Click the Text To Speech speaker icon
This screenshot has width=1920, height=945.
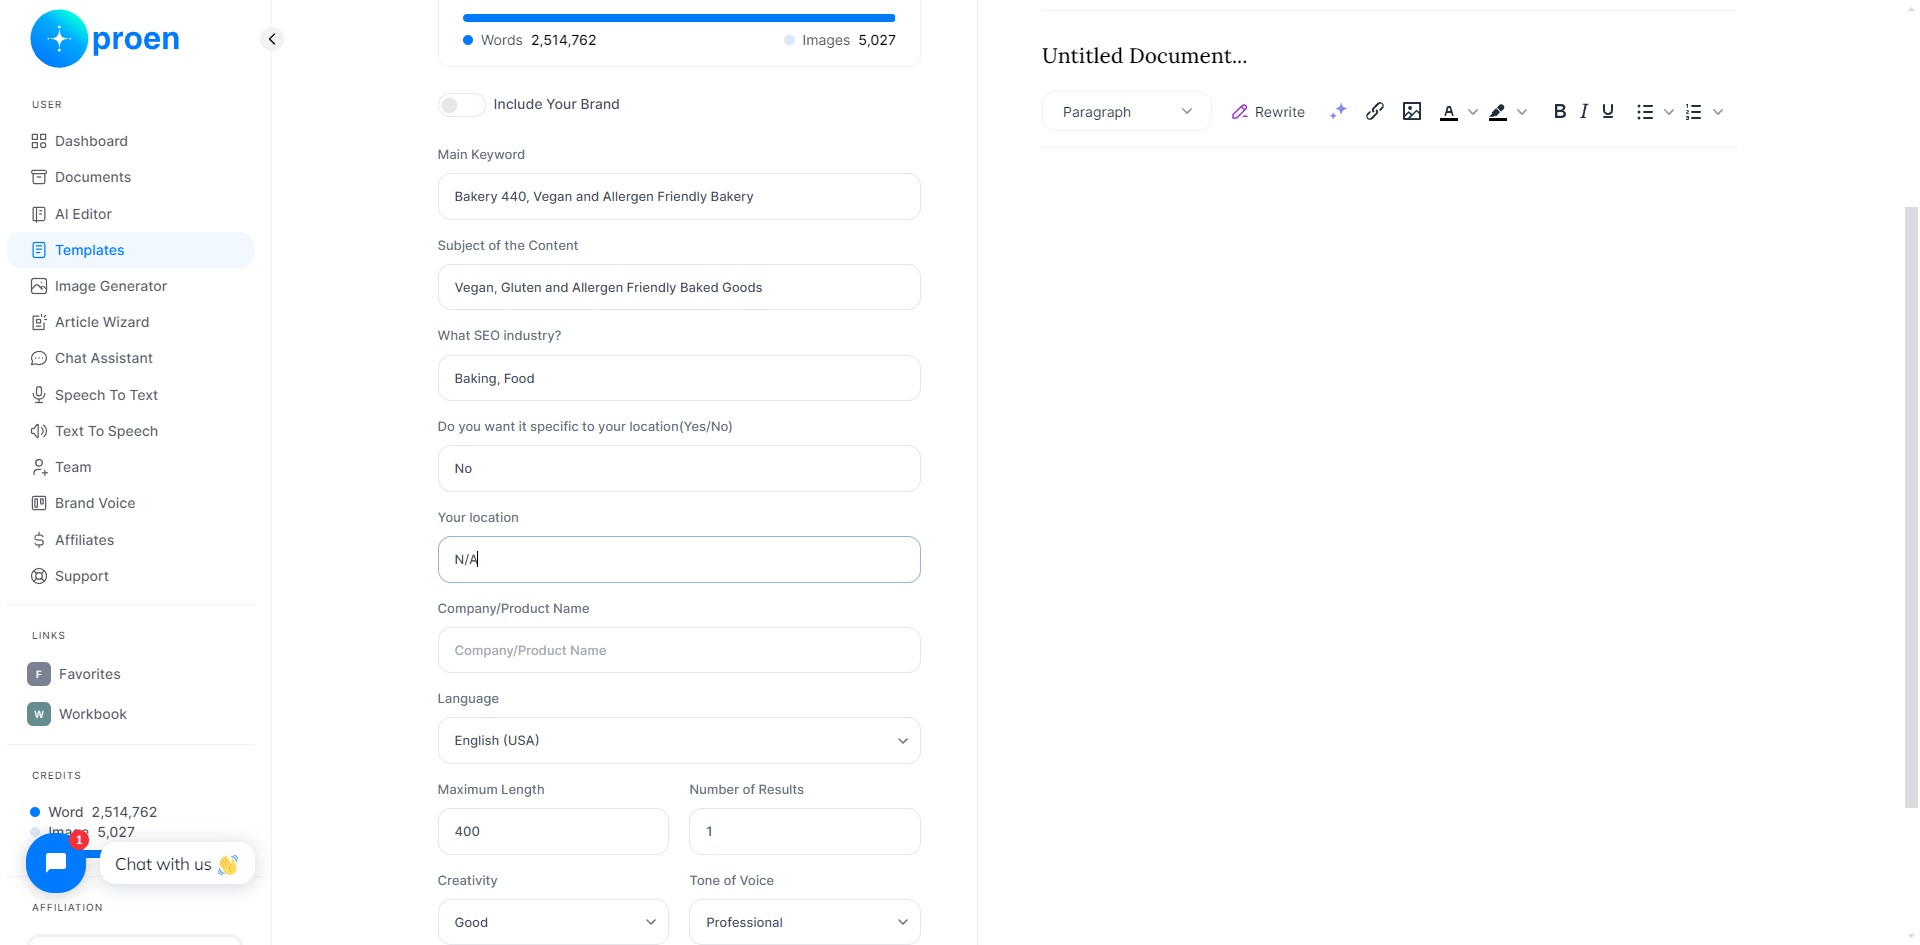39,431
